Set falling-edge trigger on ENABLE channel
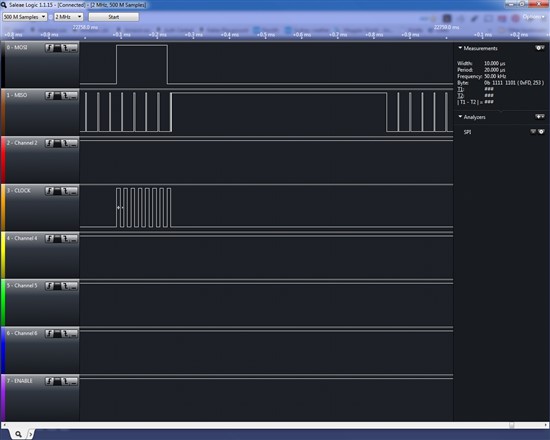550x440 pixels. [x=65, y=381]
